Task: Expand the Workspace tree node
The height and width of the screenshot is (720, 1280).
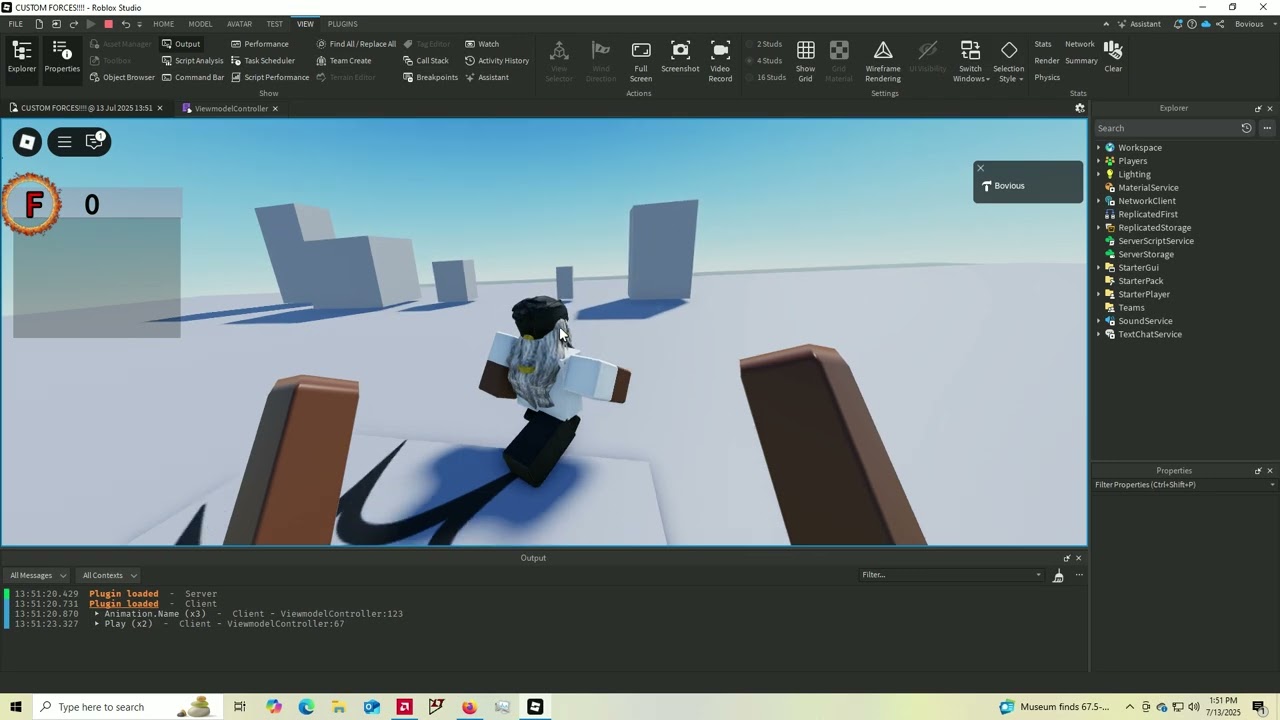Action: (x=1098, y=148)
